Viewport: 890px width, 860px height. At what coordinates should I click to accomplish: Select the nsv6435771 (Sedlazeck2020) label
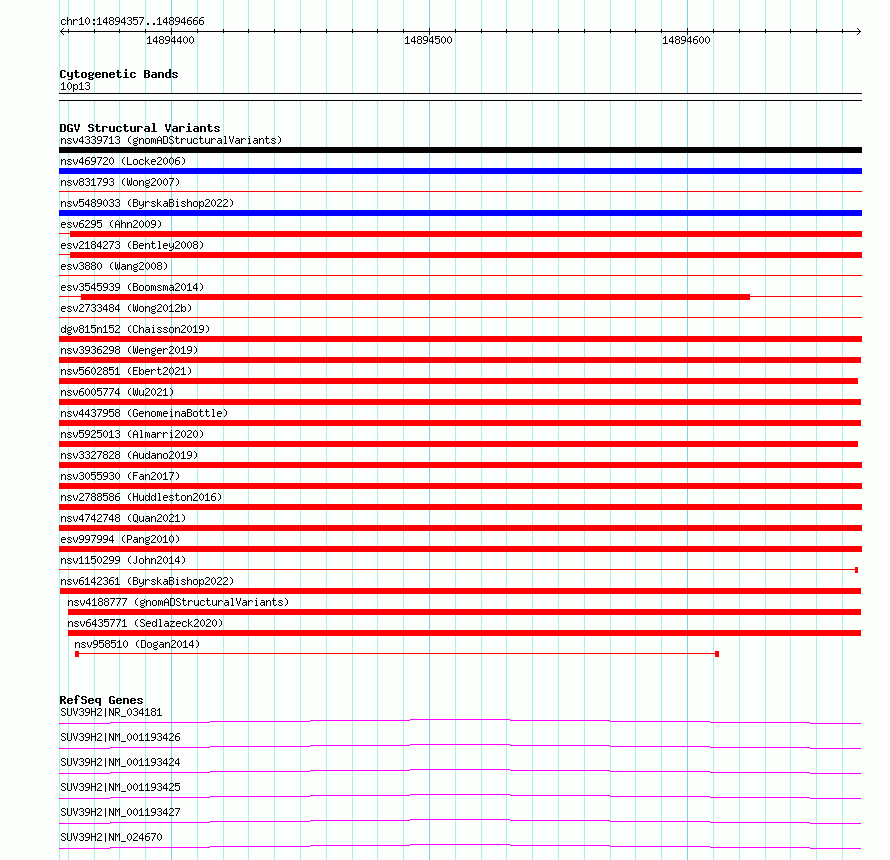tap(145, 623)
